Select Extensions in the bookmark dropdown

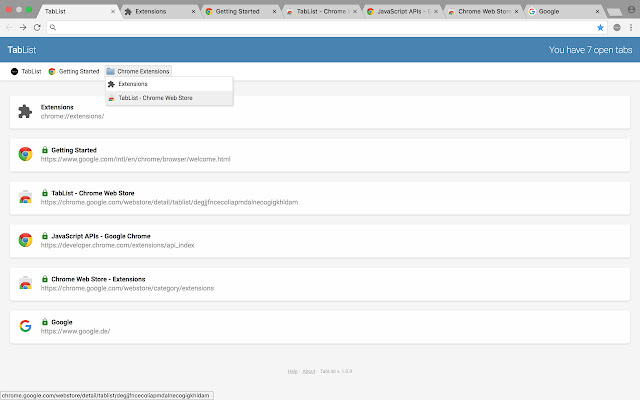pos(169,84)
